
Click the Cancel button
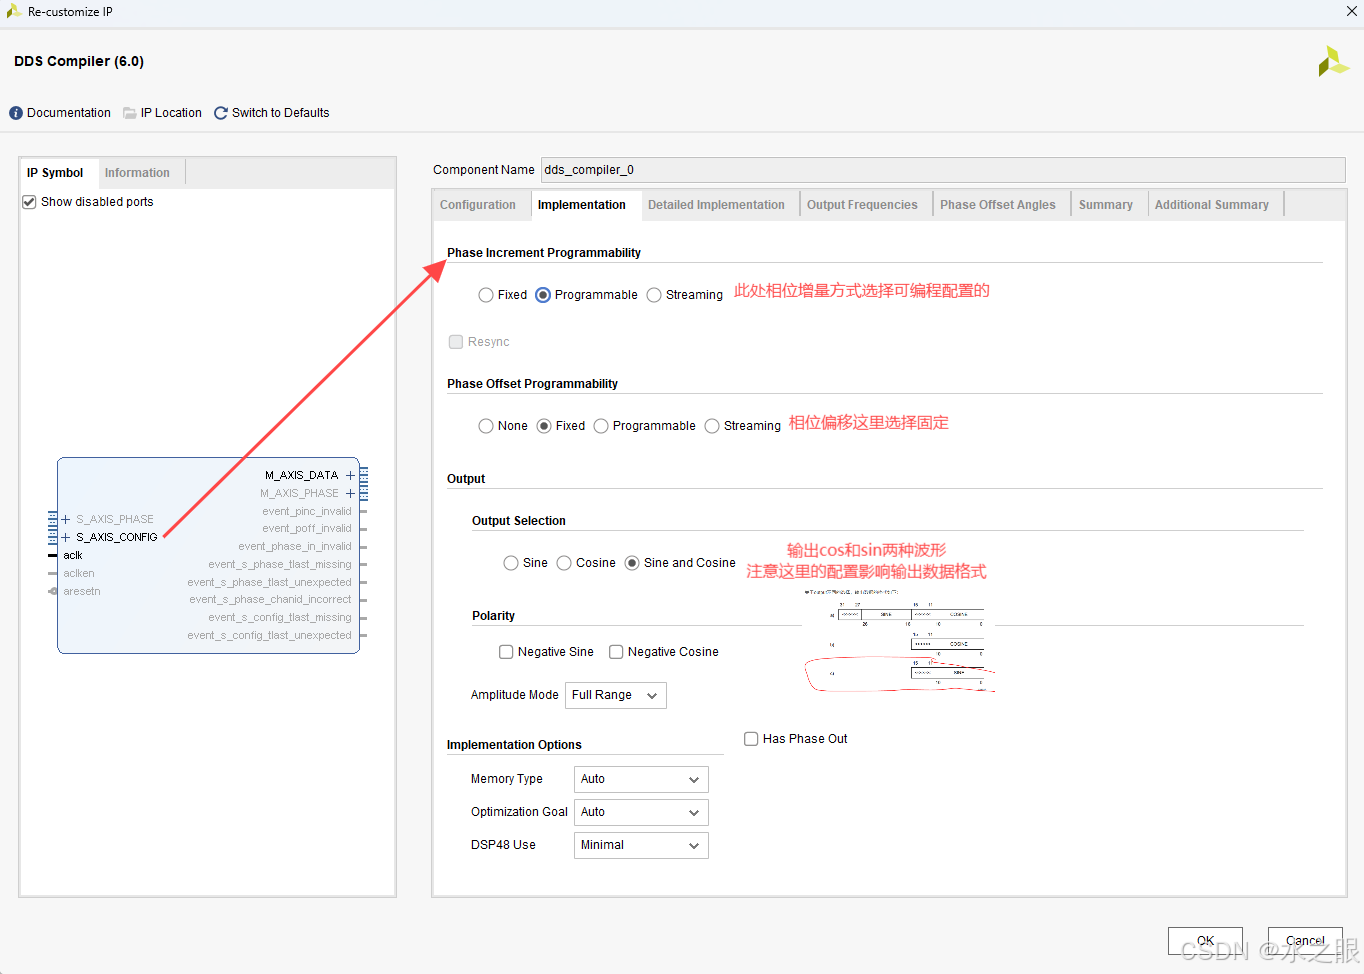(1305, 941)
